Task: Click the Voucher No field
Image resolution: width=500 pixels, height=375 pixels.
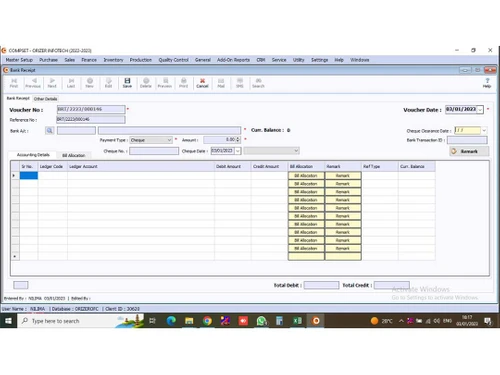Action: click(x=91, y=109)
